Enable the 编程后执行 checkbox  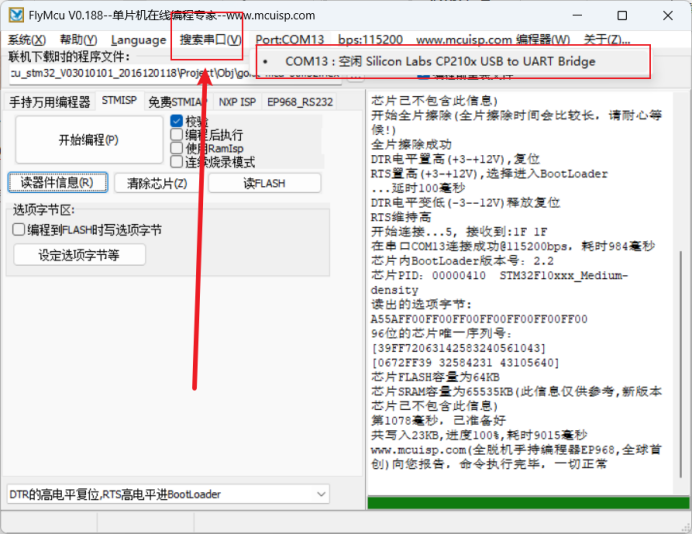177,134
